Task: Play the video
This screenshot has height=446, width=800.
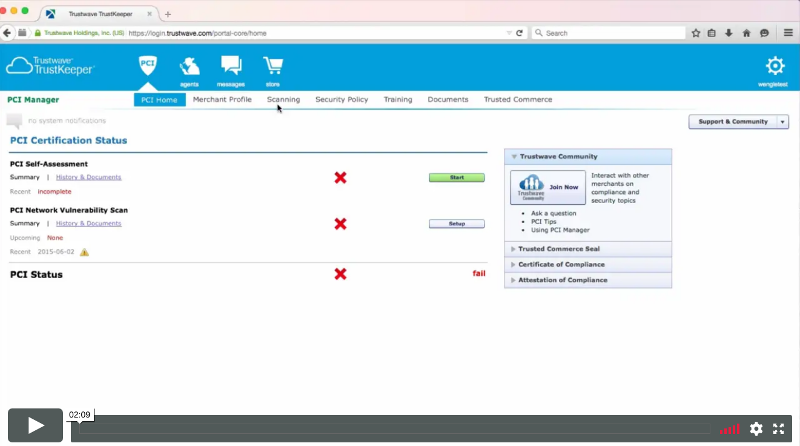Action: click(35, 426)
